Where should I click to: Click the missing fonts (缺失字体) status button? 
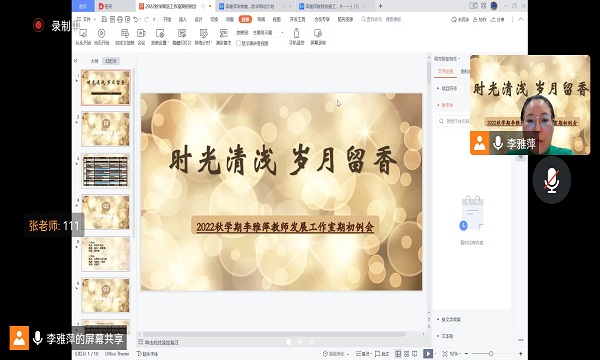[x=147, y=354]
